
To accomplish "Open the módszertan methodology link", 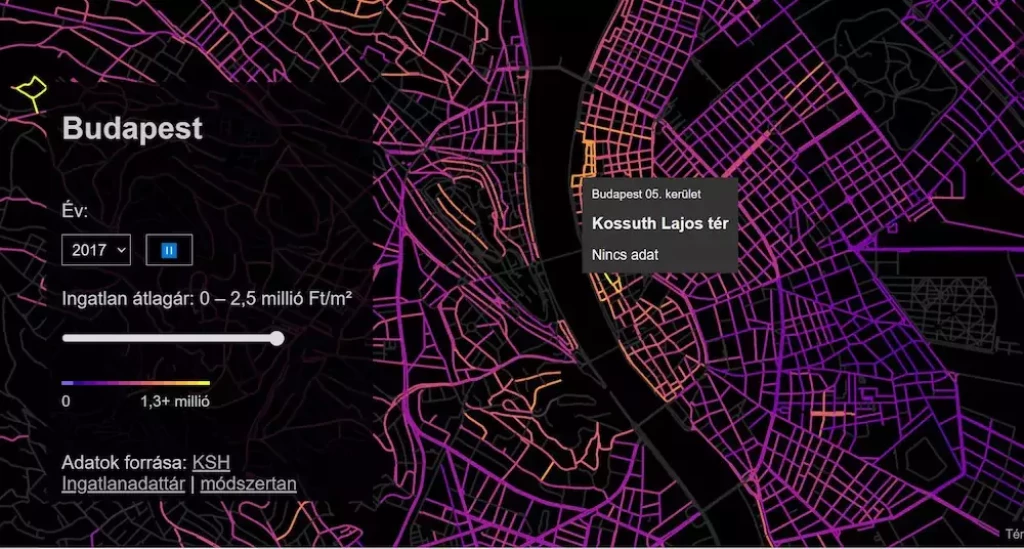I will tap(248, 485).
